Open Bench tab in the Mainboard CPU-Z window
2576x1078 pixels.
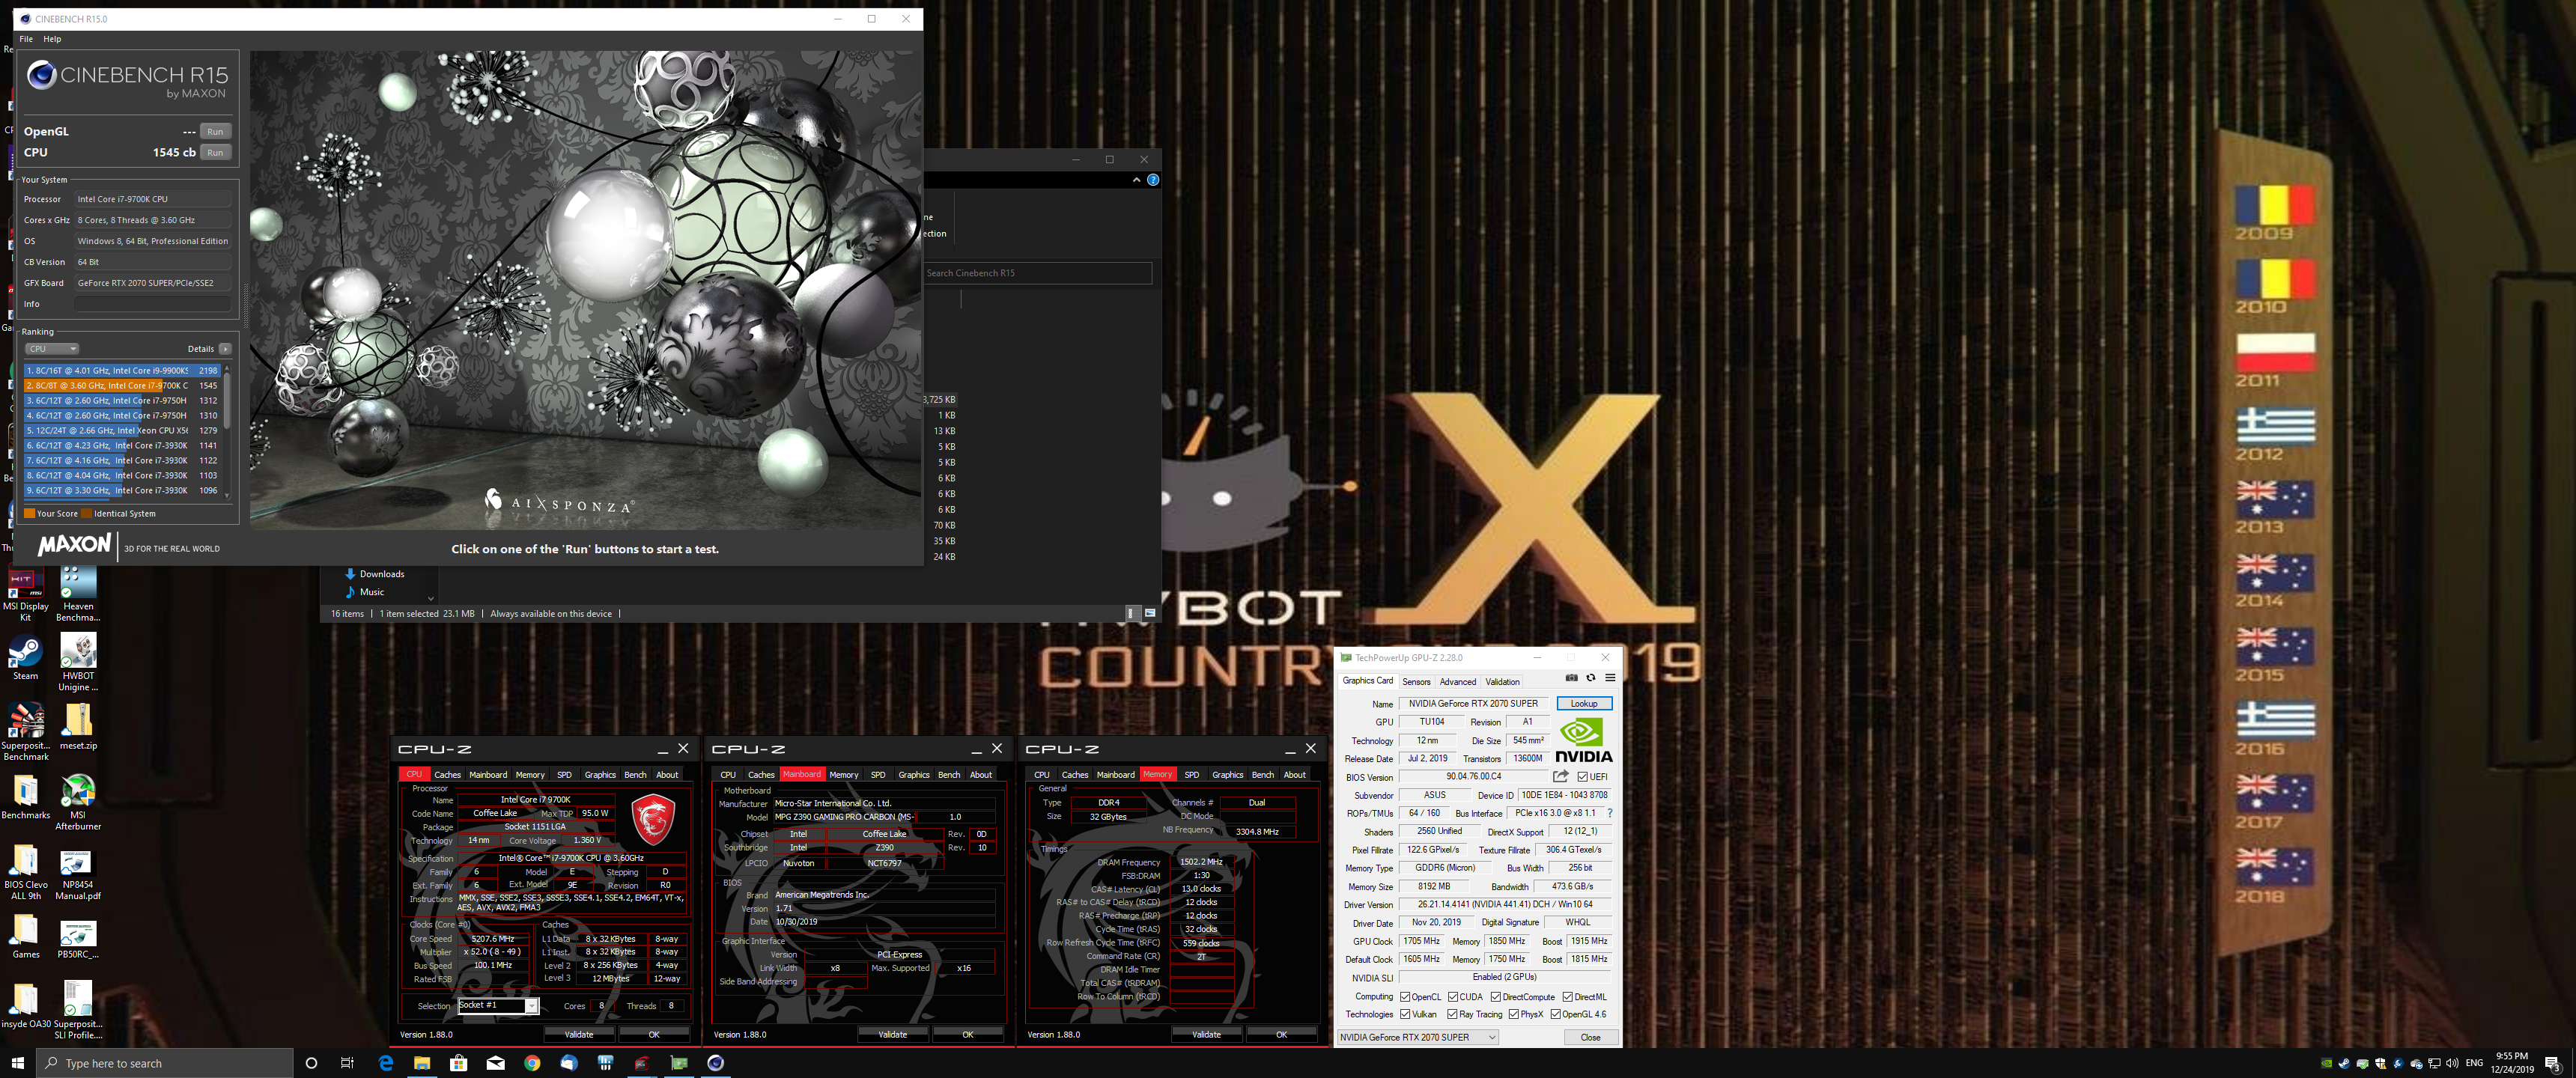point(948,775)
